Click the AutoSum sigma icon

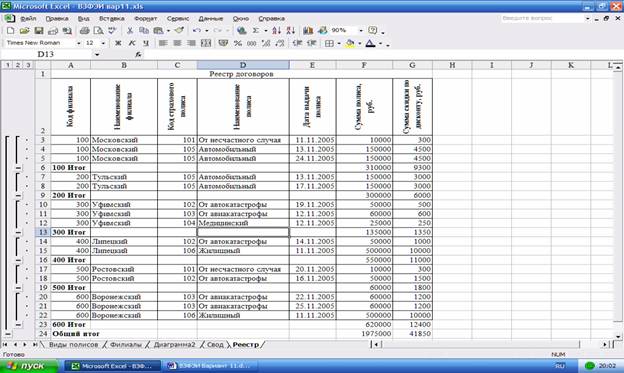[x=256, y=31]
